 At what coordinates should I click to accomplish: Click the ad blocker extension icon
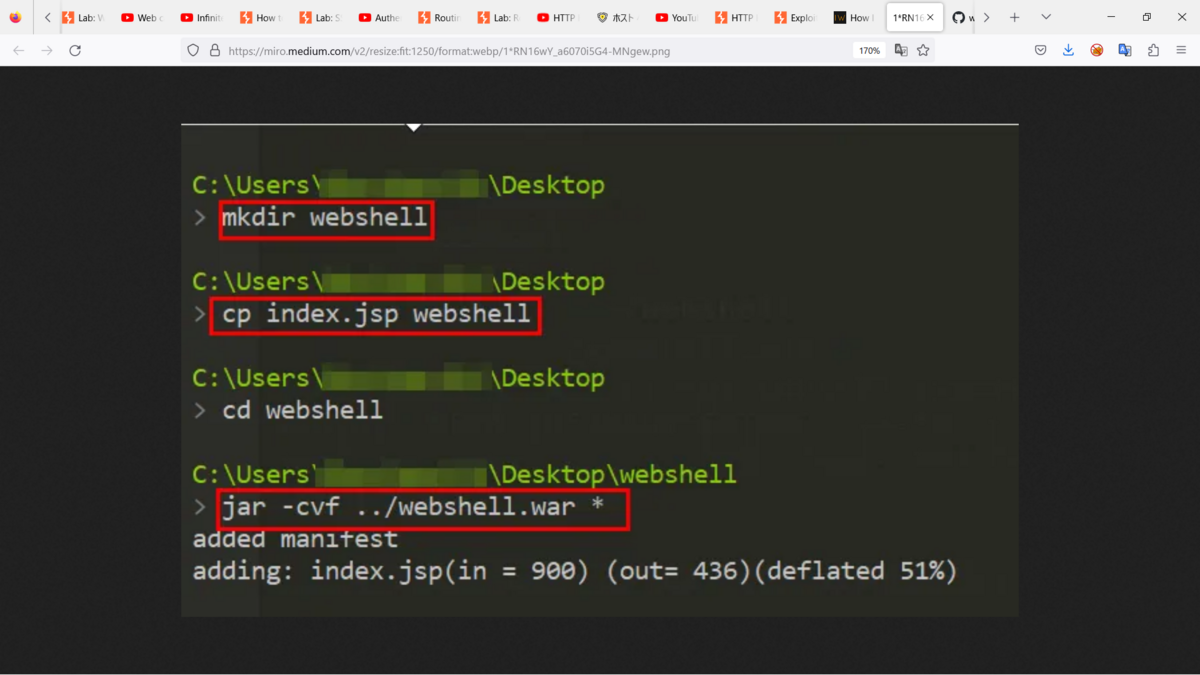[x=1096, y=49]
